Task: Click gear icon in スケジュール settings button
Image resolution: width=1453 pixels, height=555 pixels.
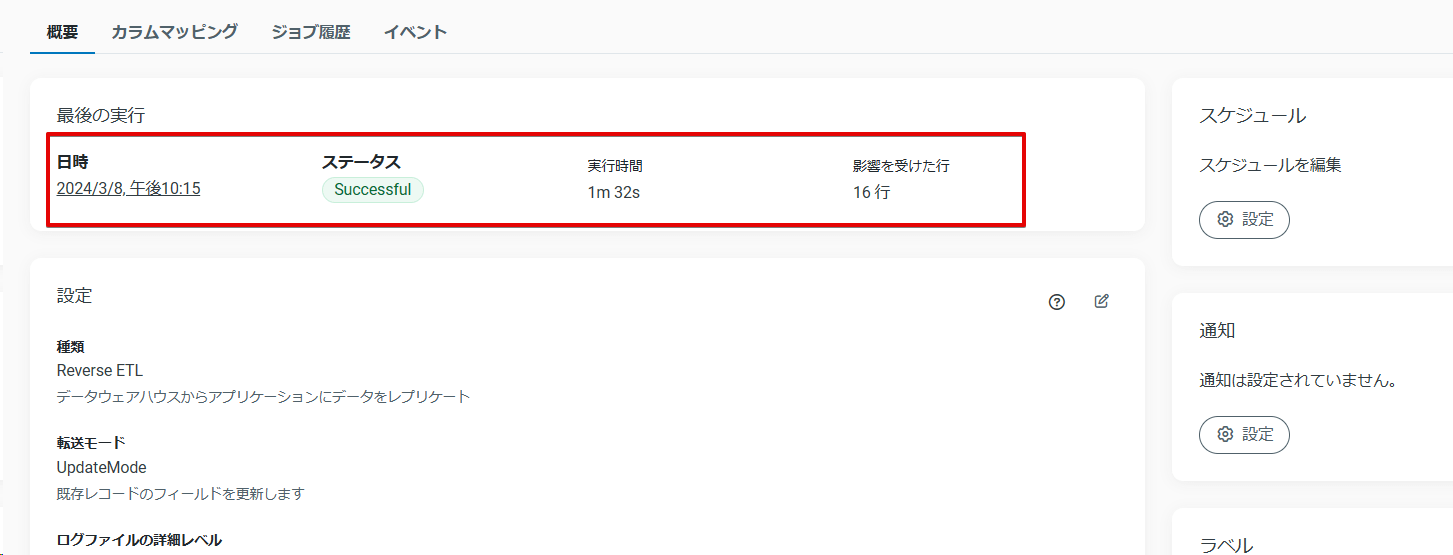Action: coord(1225,220)
